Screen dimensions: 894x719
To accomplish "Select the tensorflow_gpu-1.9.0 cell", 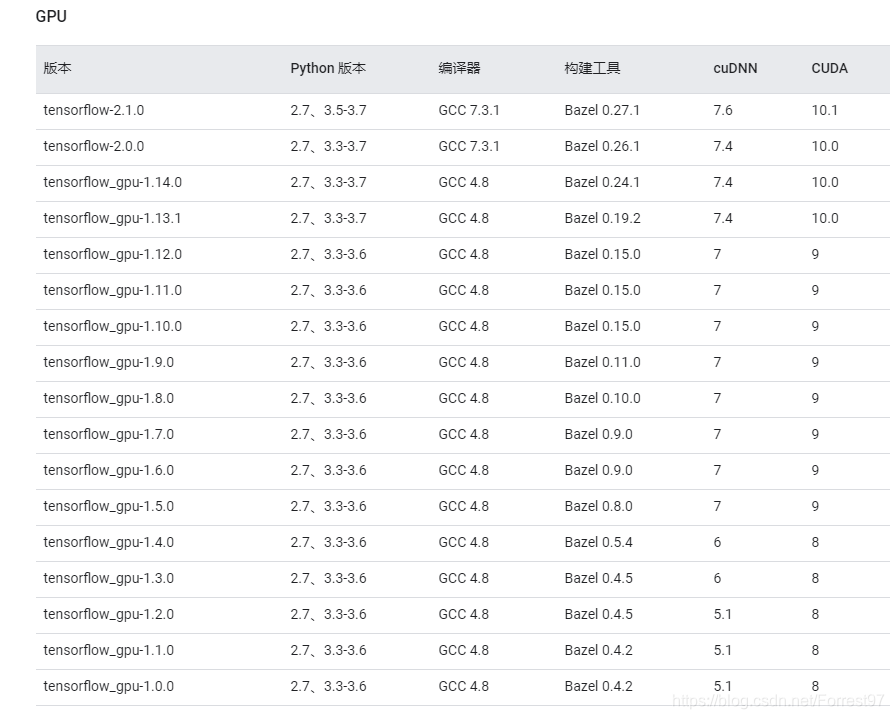I will tap(108, 362).
